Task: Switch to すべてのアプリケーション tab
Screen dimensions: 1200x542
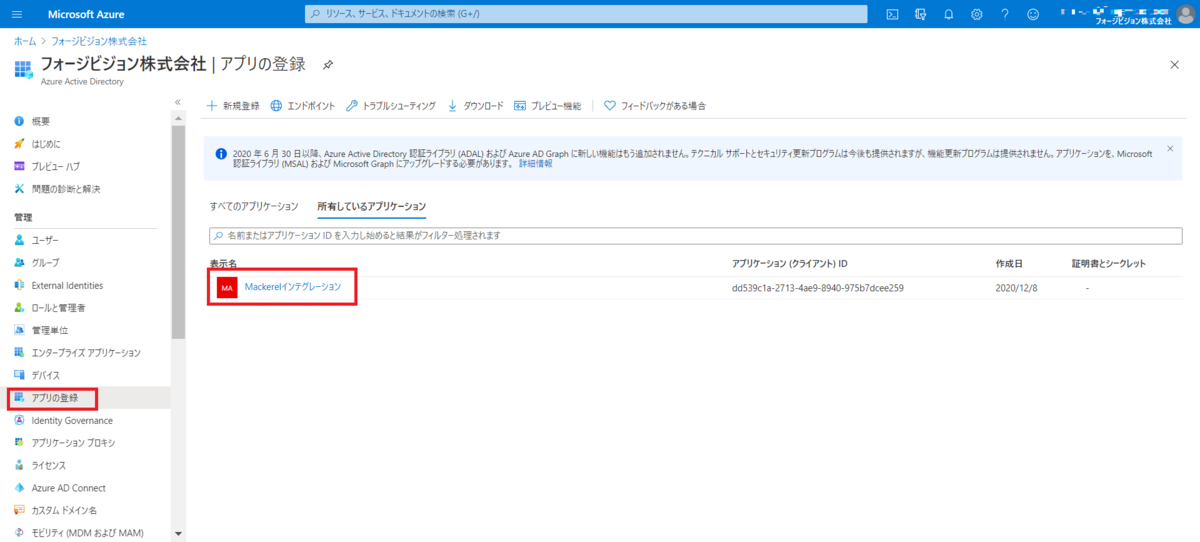Action: point(254,206)
